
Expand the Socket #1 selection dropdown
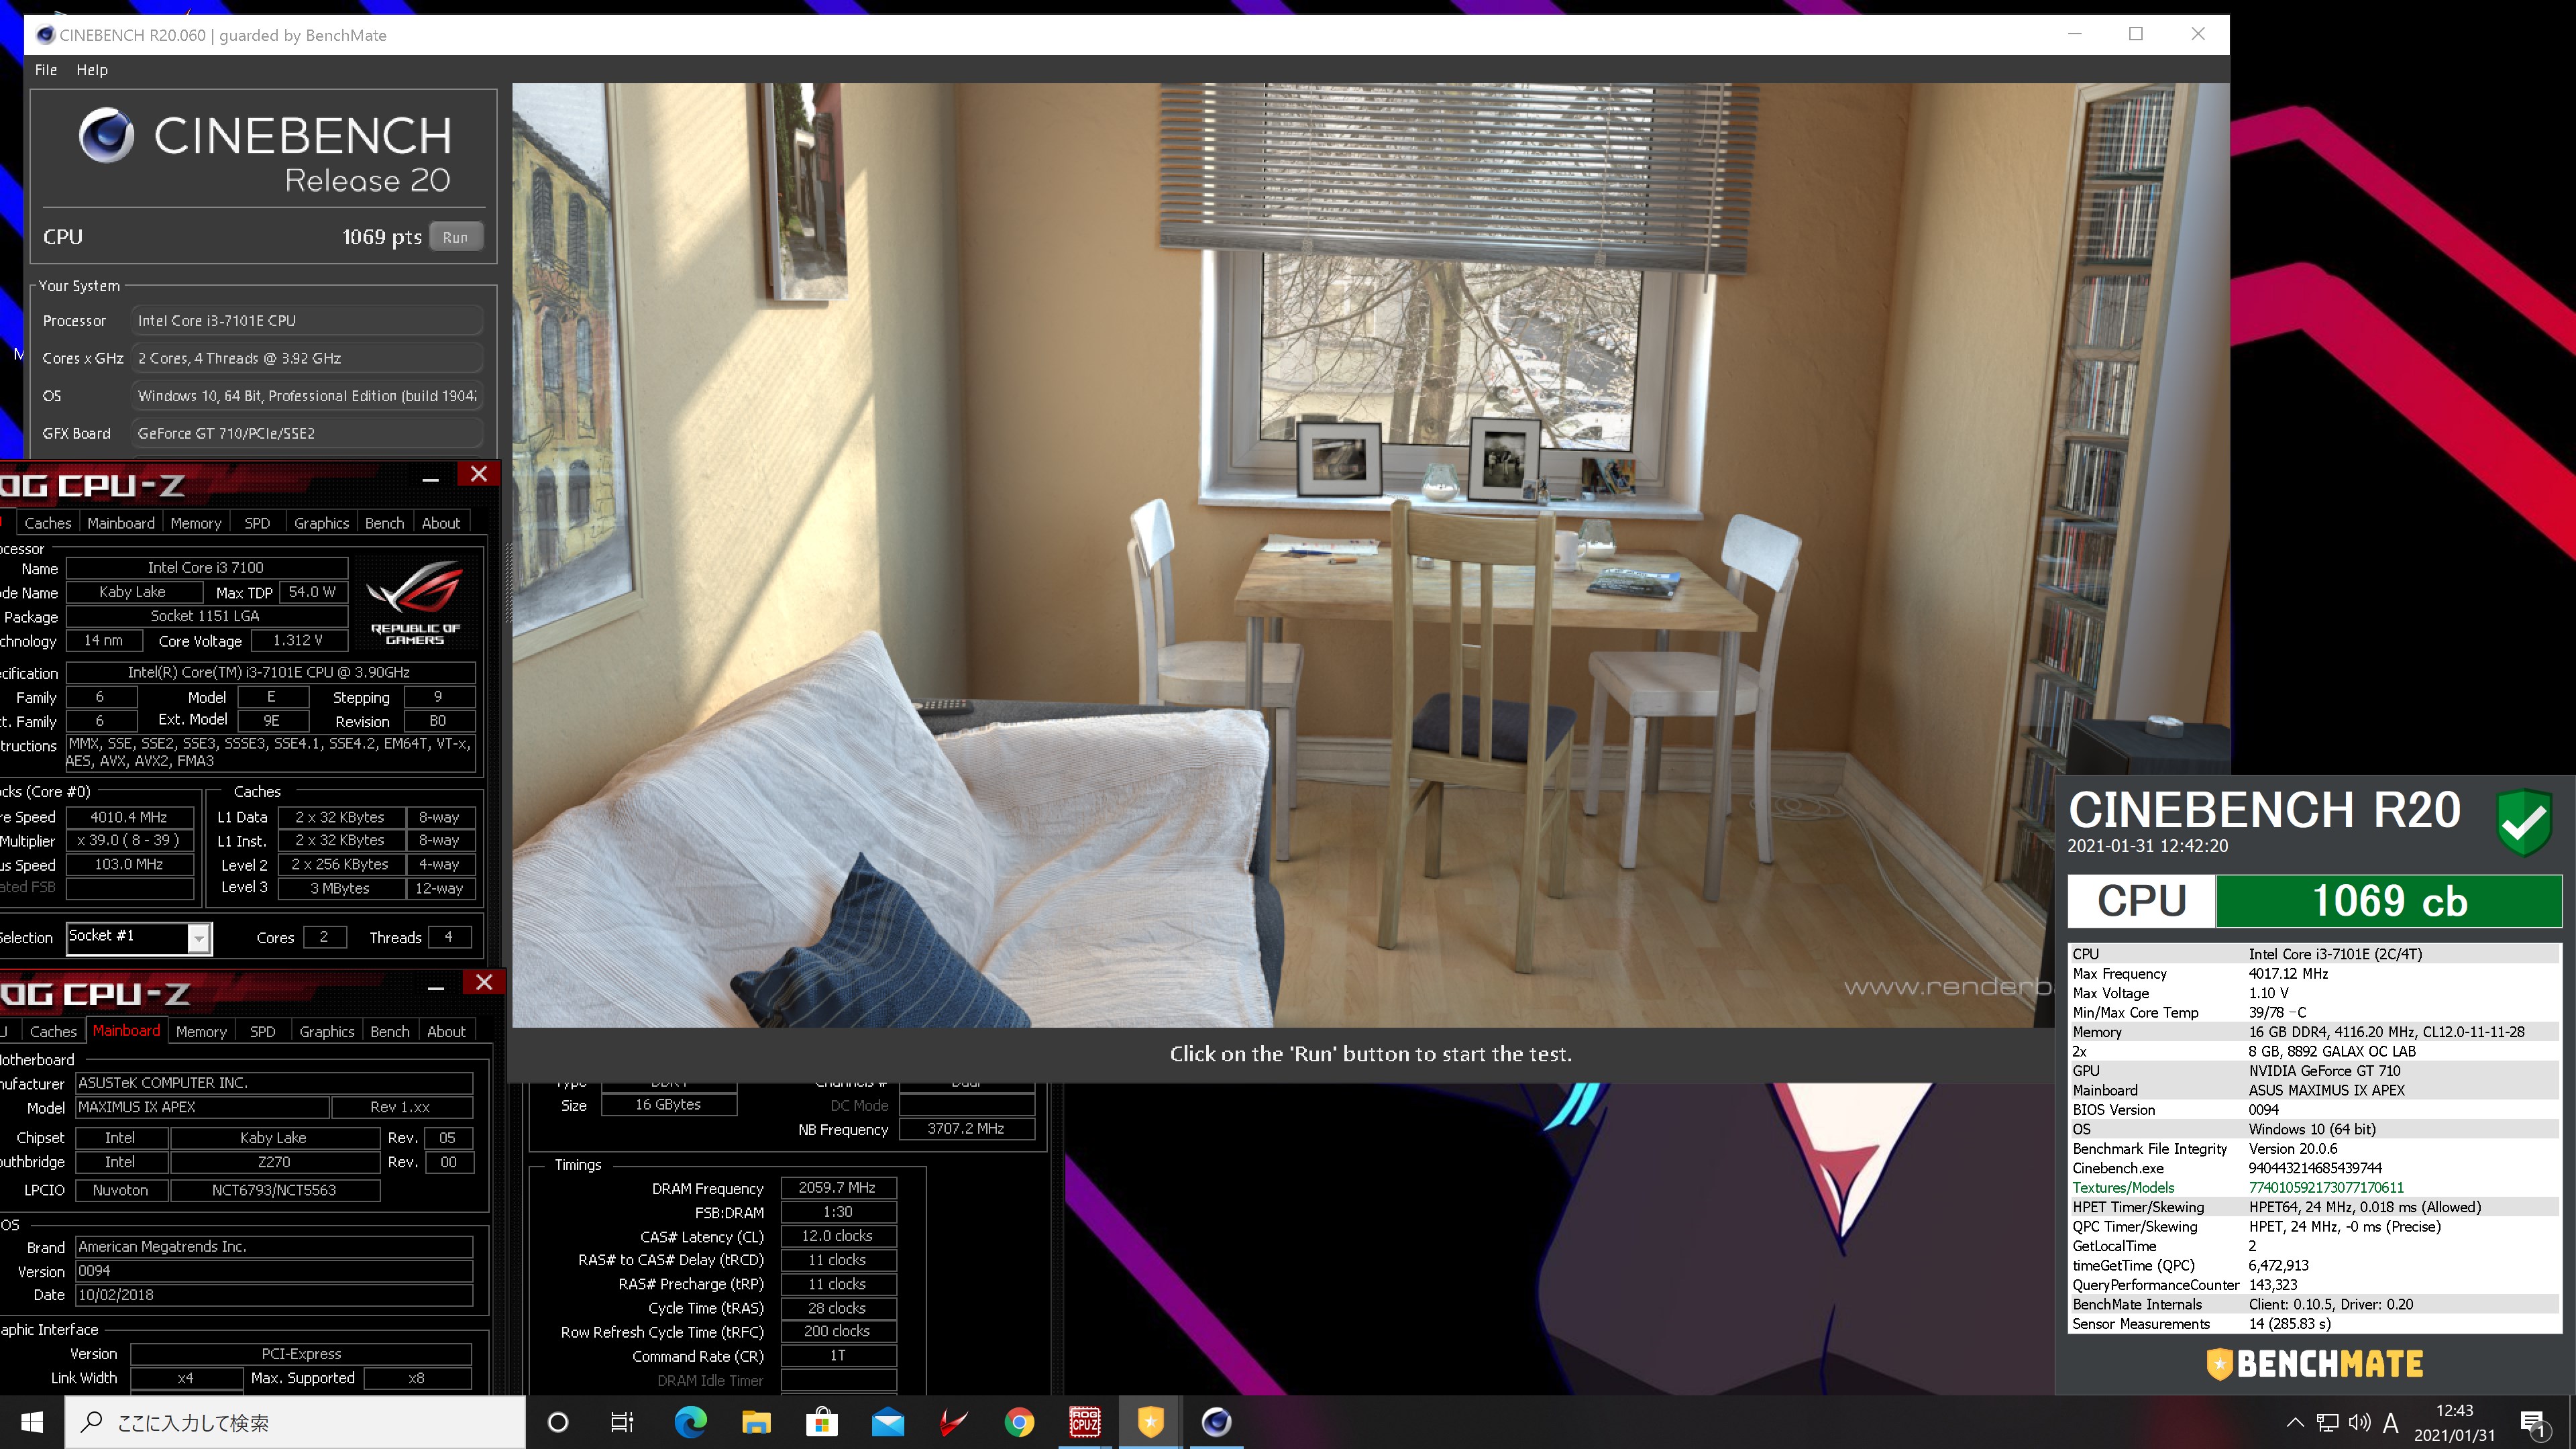coord(199,938)
